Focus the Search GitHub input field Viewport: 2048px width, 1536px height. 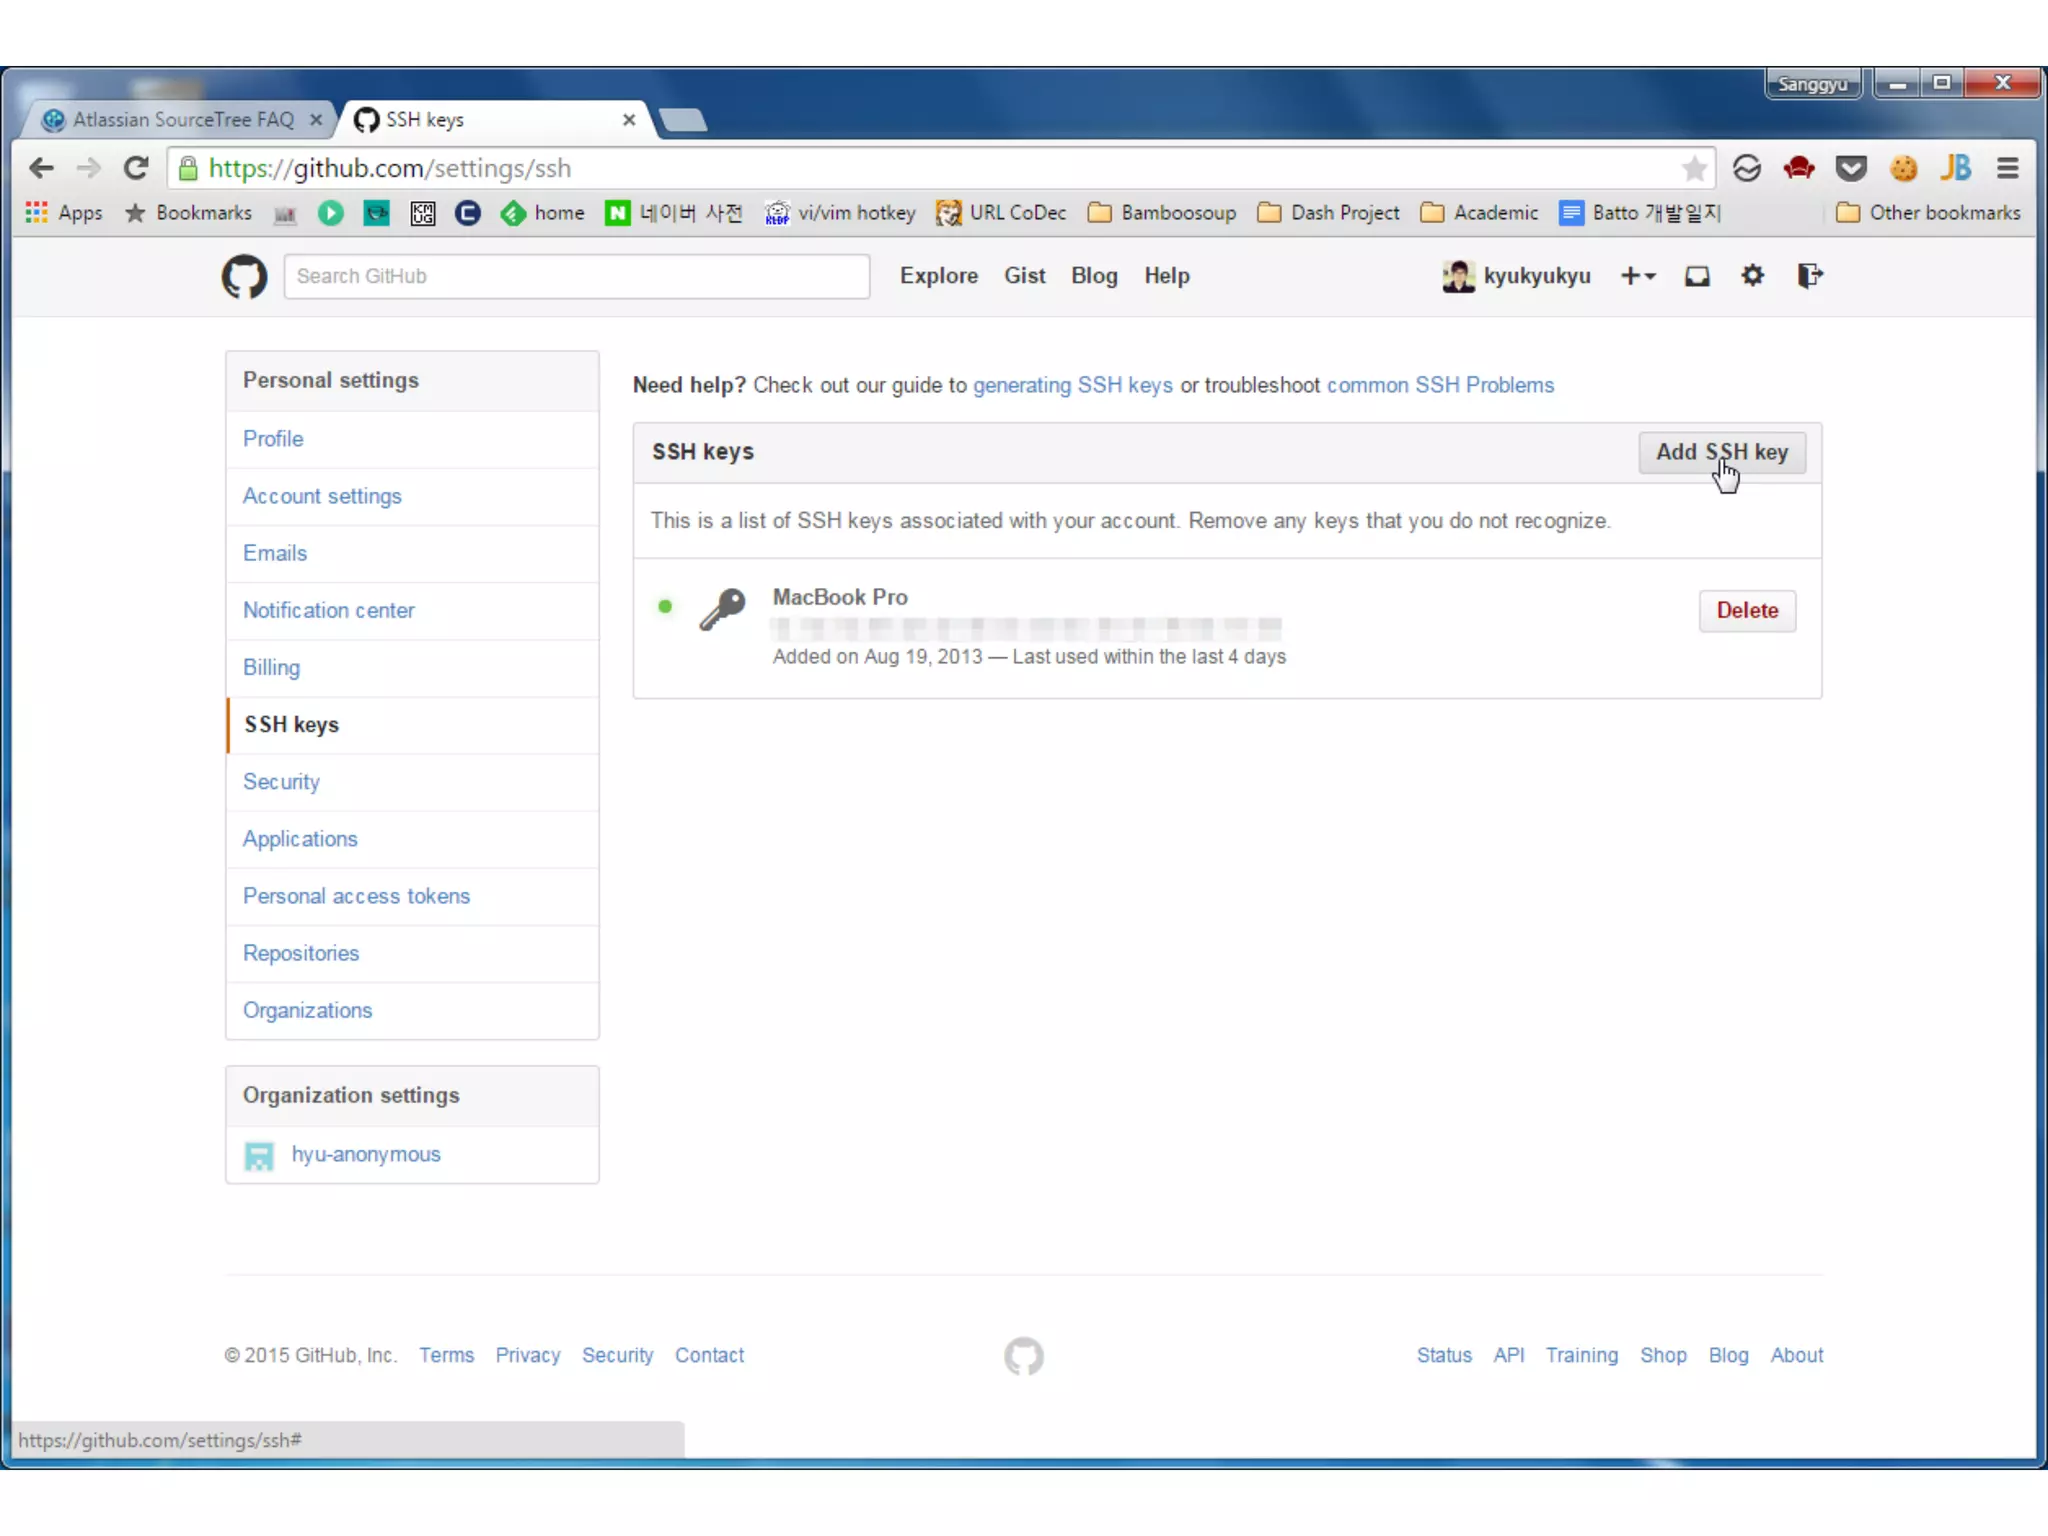[576, 276]
